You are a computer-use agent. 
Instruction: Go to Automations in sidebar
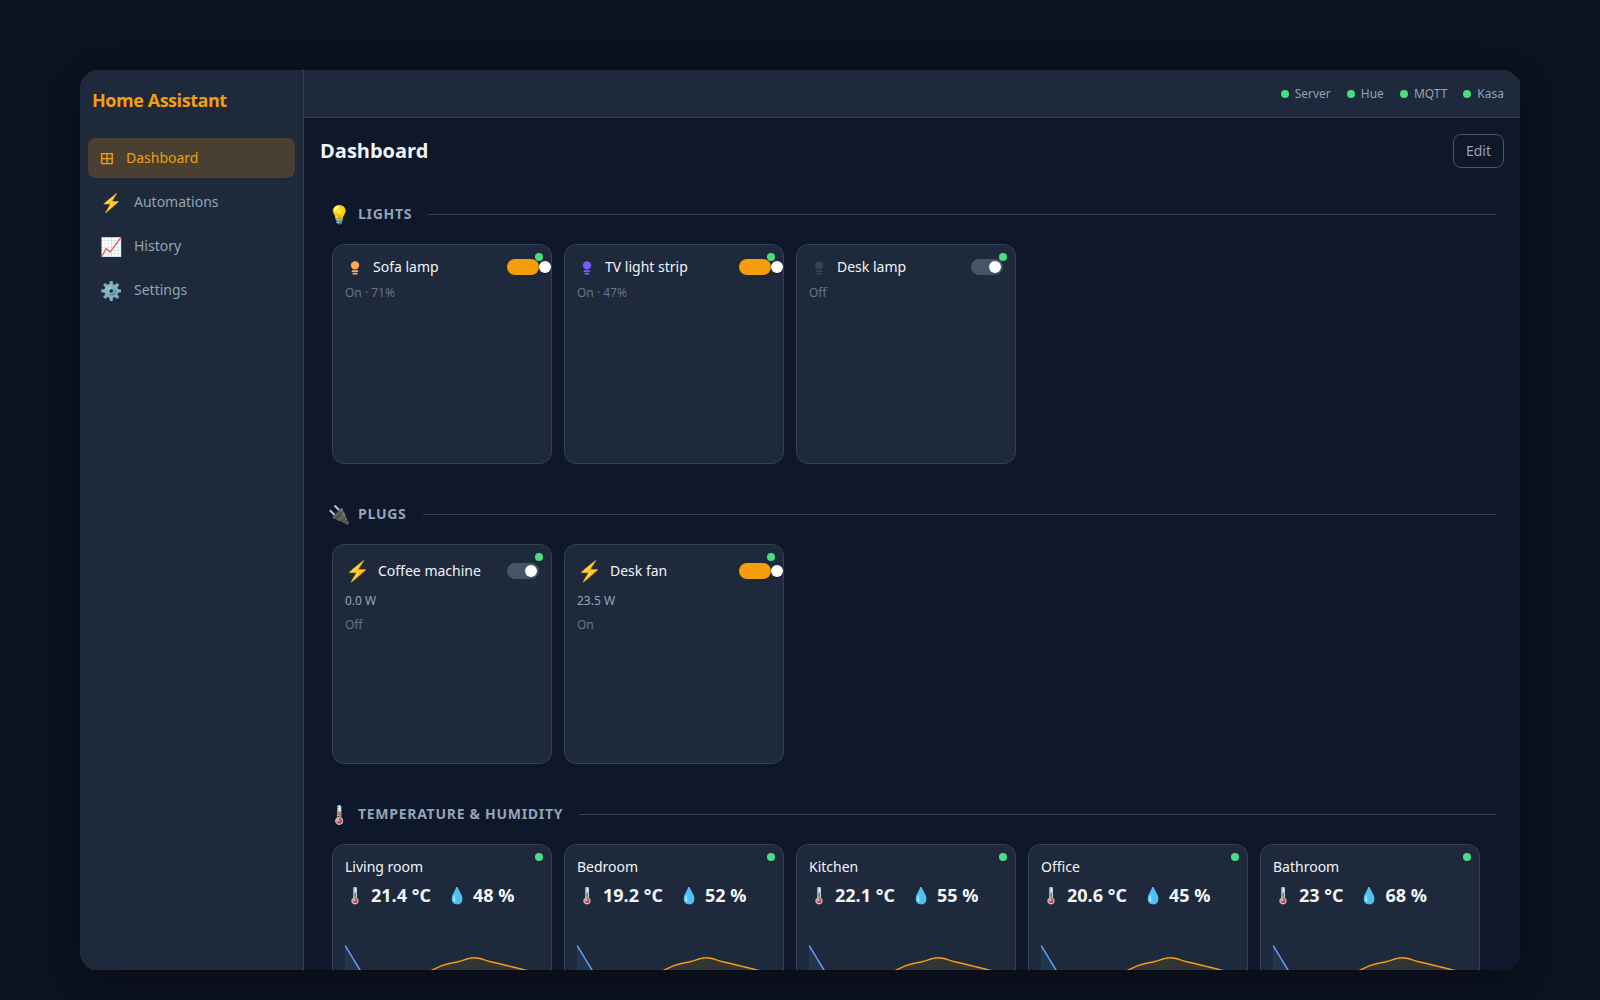pos(191,202)
